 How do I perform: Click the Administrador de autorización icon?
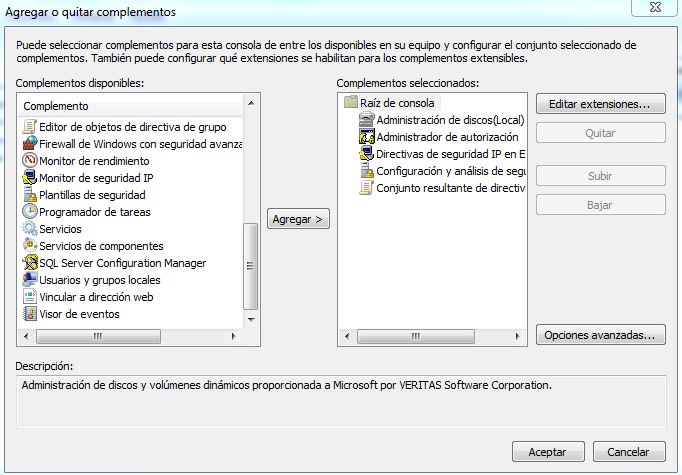pos(367,136)
